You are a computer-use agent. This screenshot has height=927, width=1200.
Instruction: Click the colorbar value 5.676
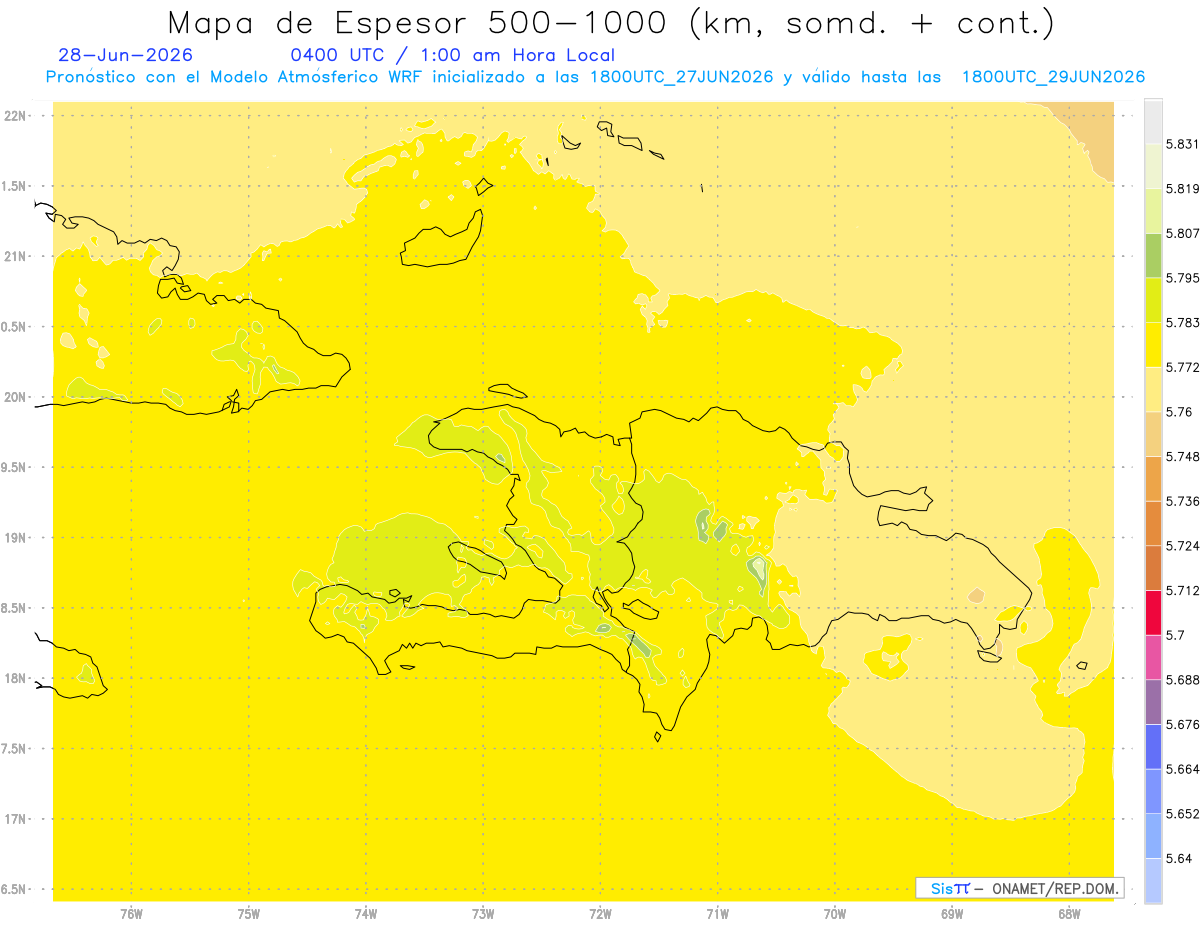(x=1182, y=724)
